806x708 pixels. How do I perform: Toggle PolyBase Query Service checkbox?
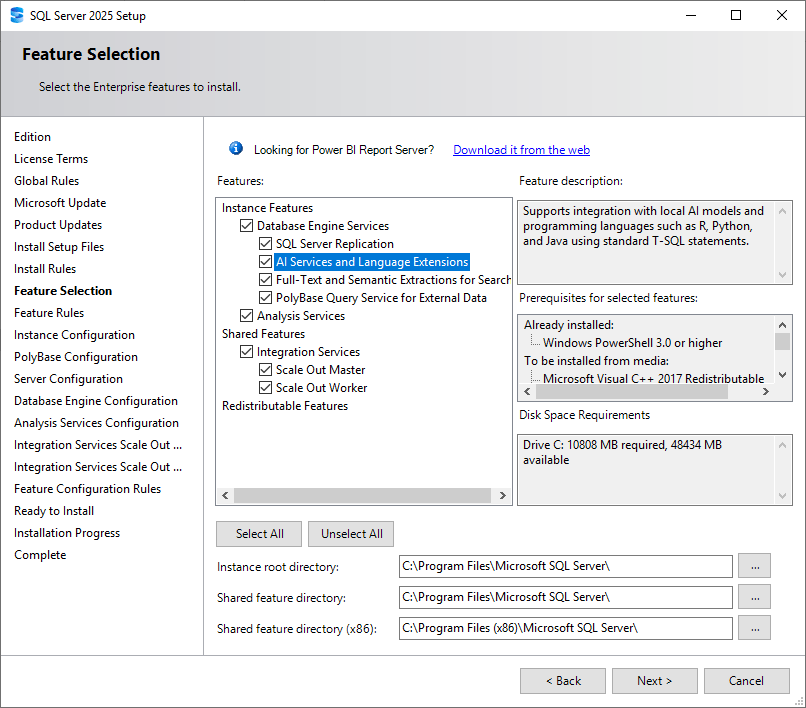tap(266, 298)
